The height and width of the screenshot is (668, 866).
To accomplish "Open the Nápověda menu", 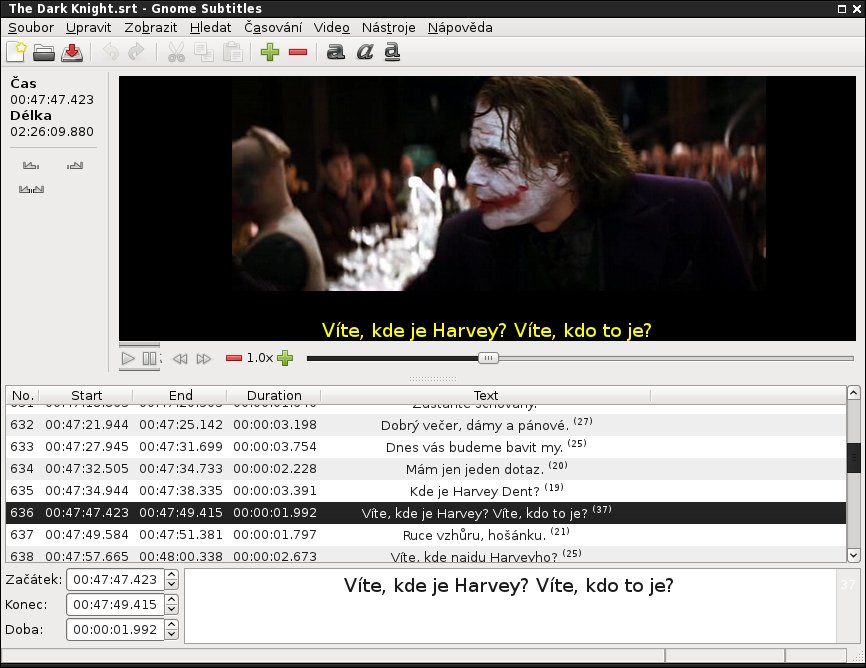I will (x=460, y=28).
